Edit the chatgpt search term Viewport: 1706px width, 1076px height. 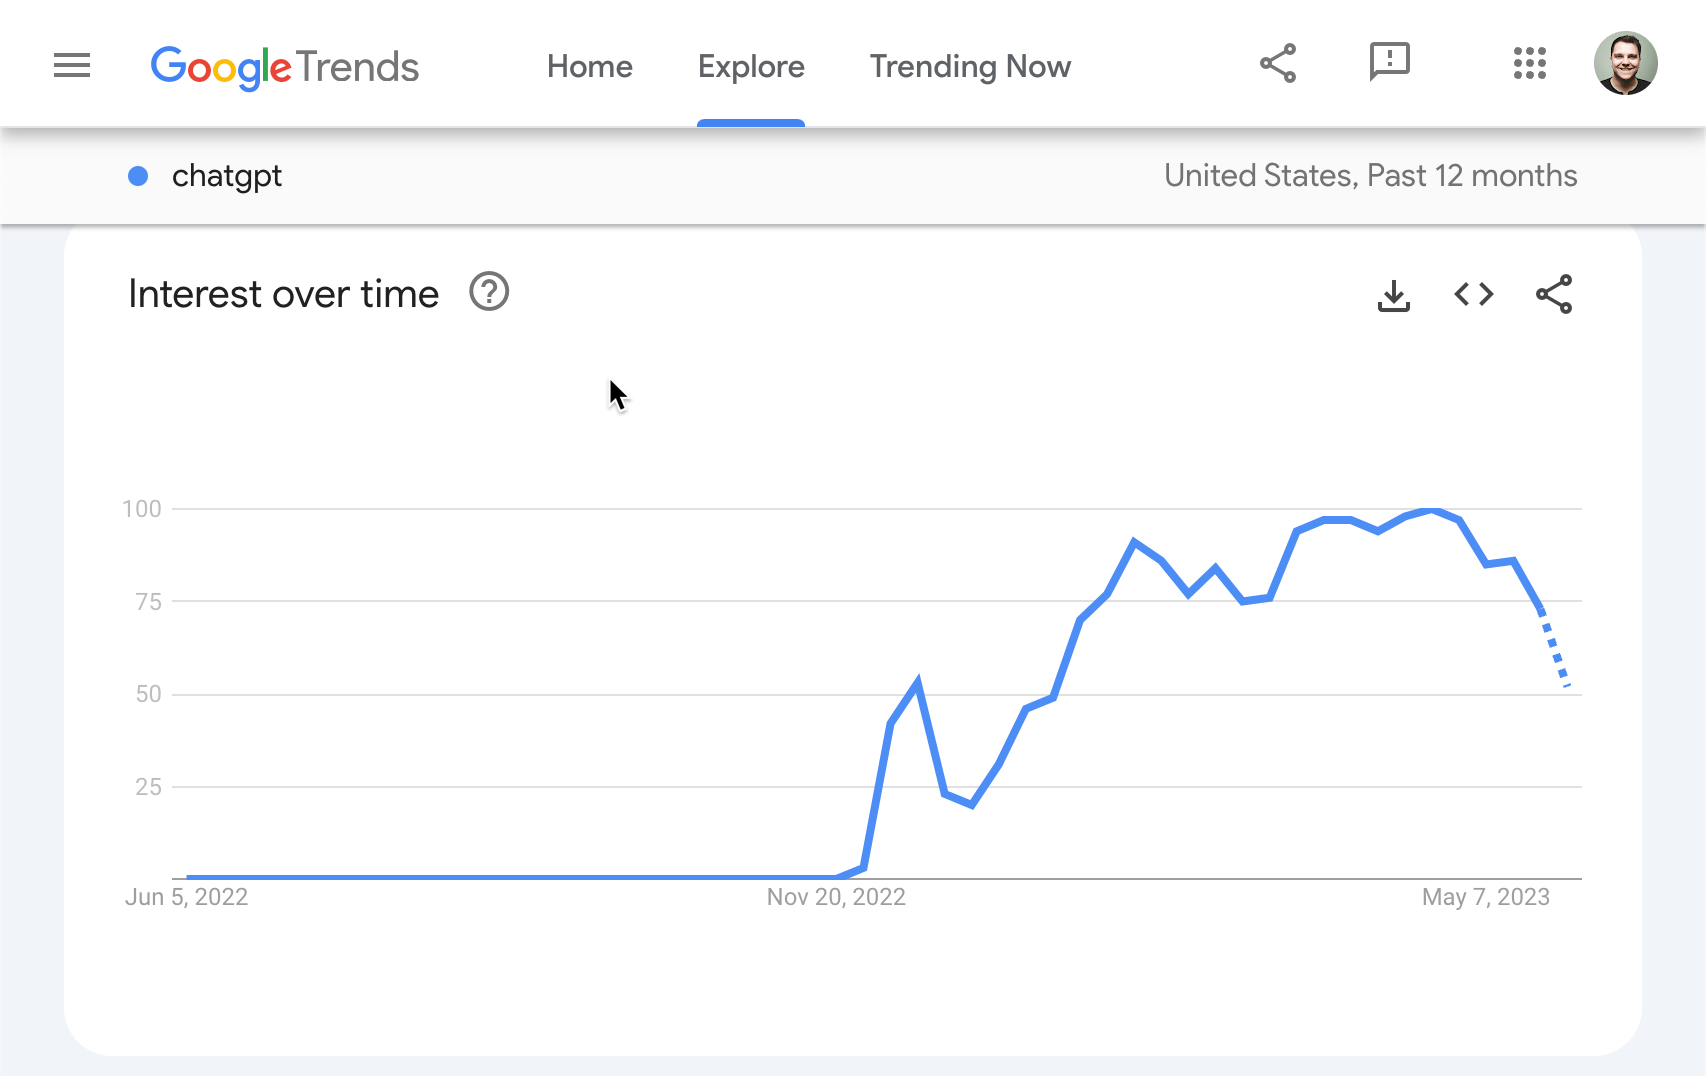coord(227,176)
